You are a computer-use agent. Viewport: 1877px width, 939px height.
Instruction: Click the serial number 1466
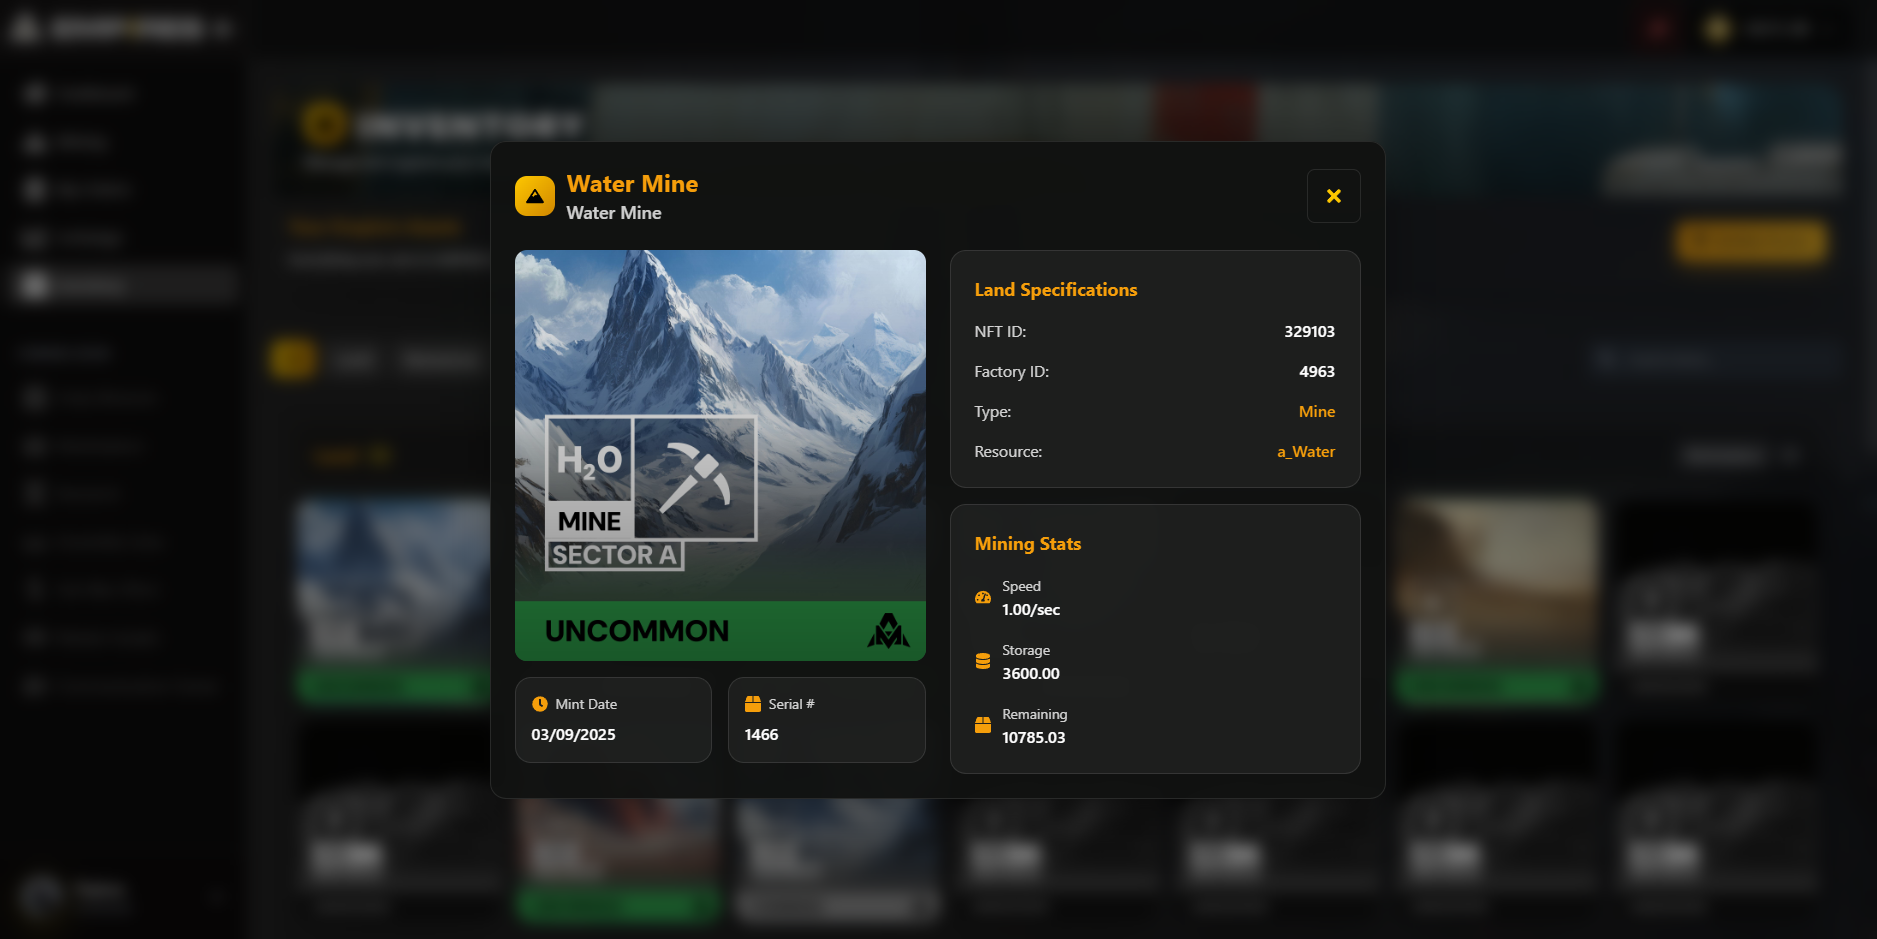(761, 735)
